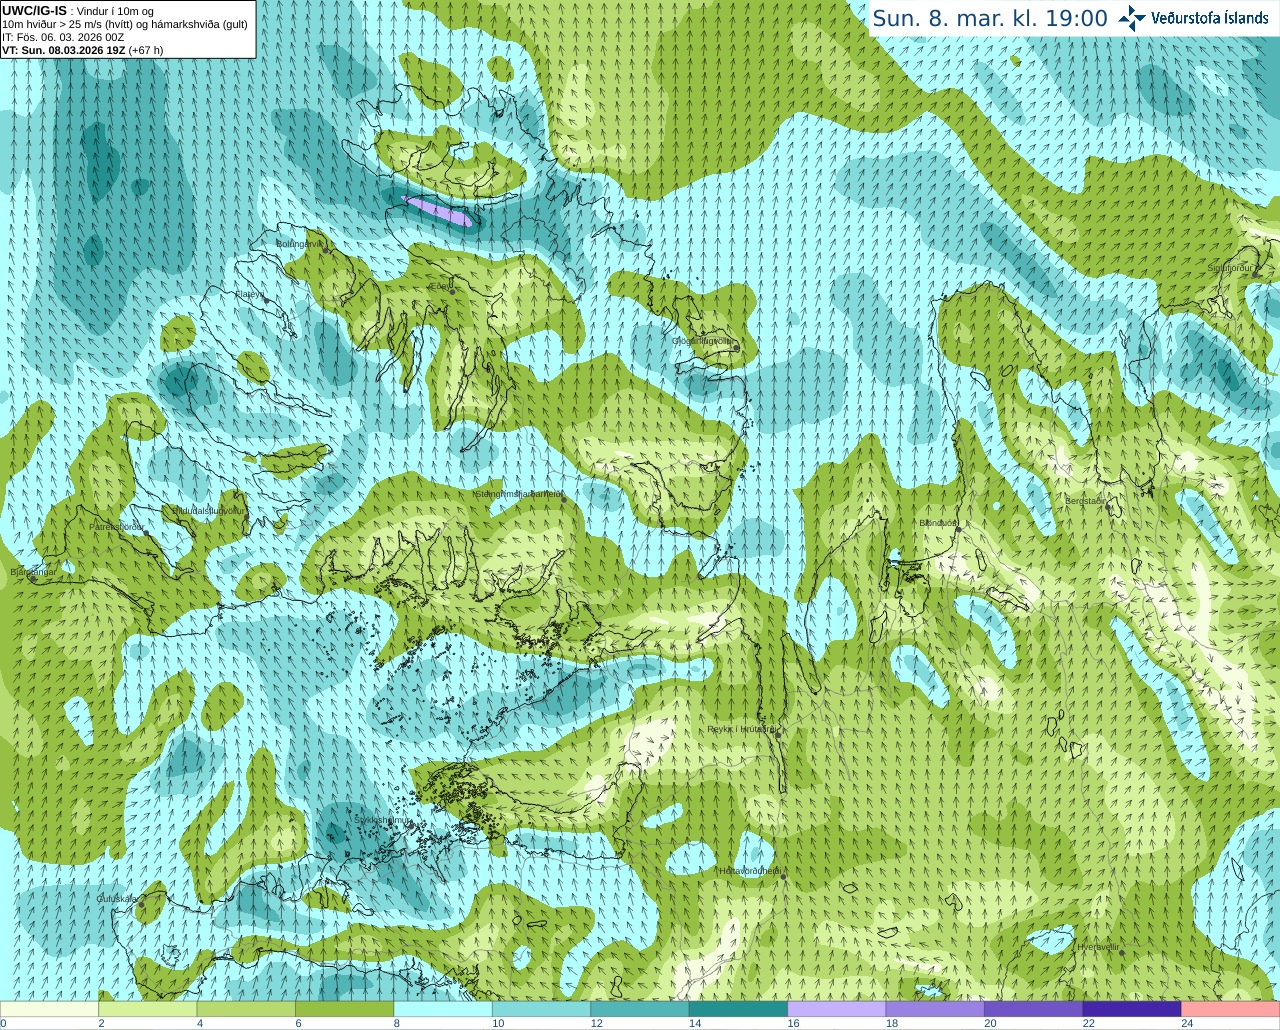This screenshot has height=1030, width=1280.
Task: Click the Steingrímsfjarðarheiði station label
Action: [517, 494]
